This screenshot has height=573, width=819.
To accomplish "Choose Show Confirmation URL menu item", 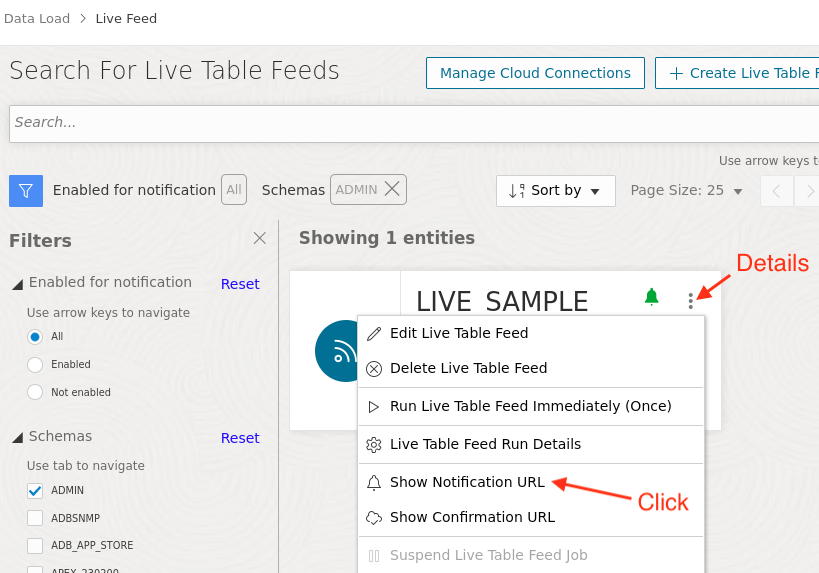I will click(531, 517).
